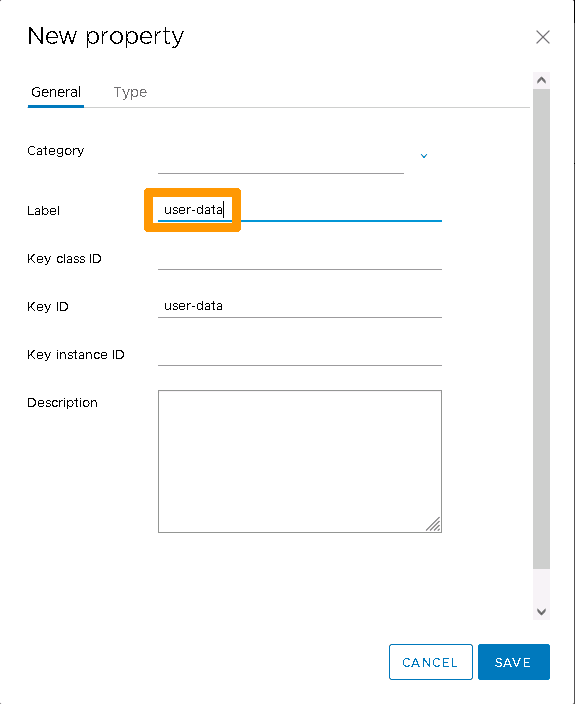Focus the Key instance ID field
Image resolution: width=575 pixels, height=704 pixels.
tap(300, 354)
